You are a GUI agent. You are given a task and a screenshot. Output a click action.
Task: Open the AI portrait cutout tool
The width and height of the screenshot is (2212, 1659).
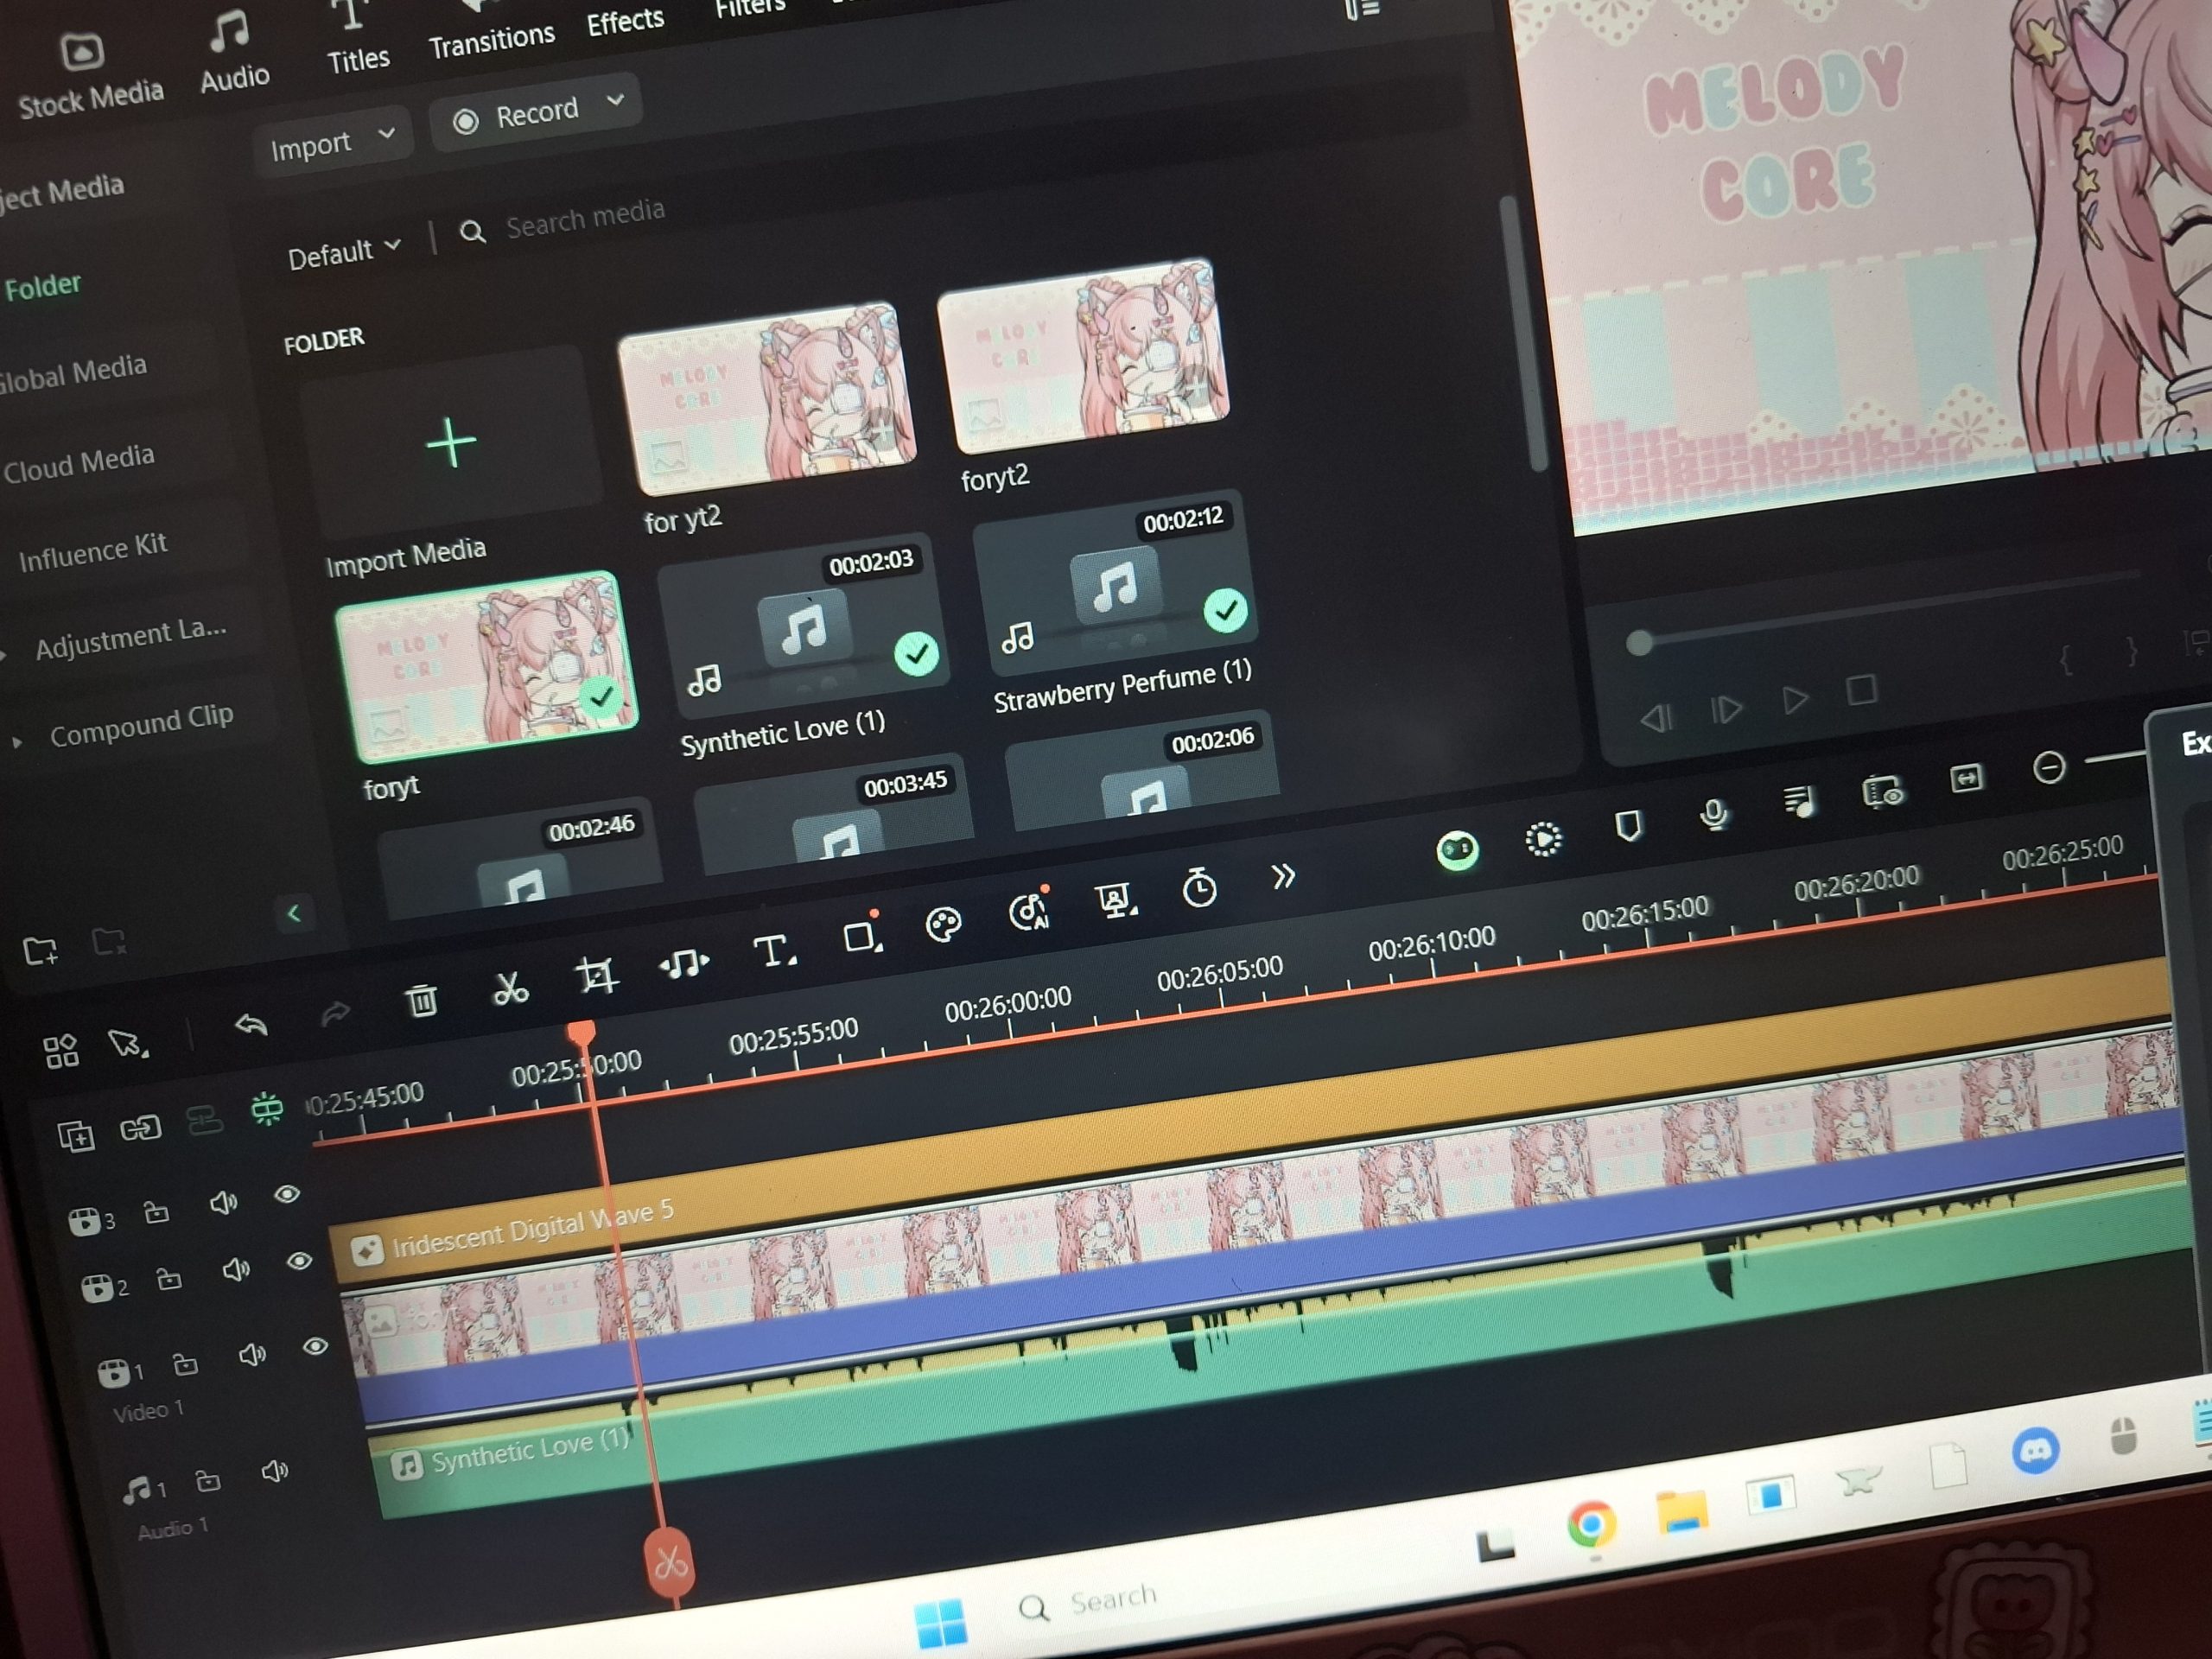(x=1115, y=900)
